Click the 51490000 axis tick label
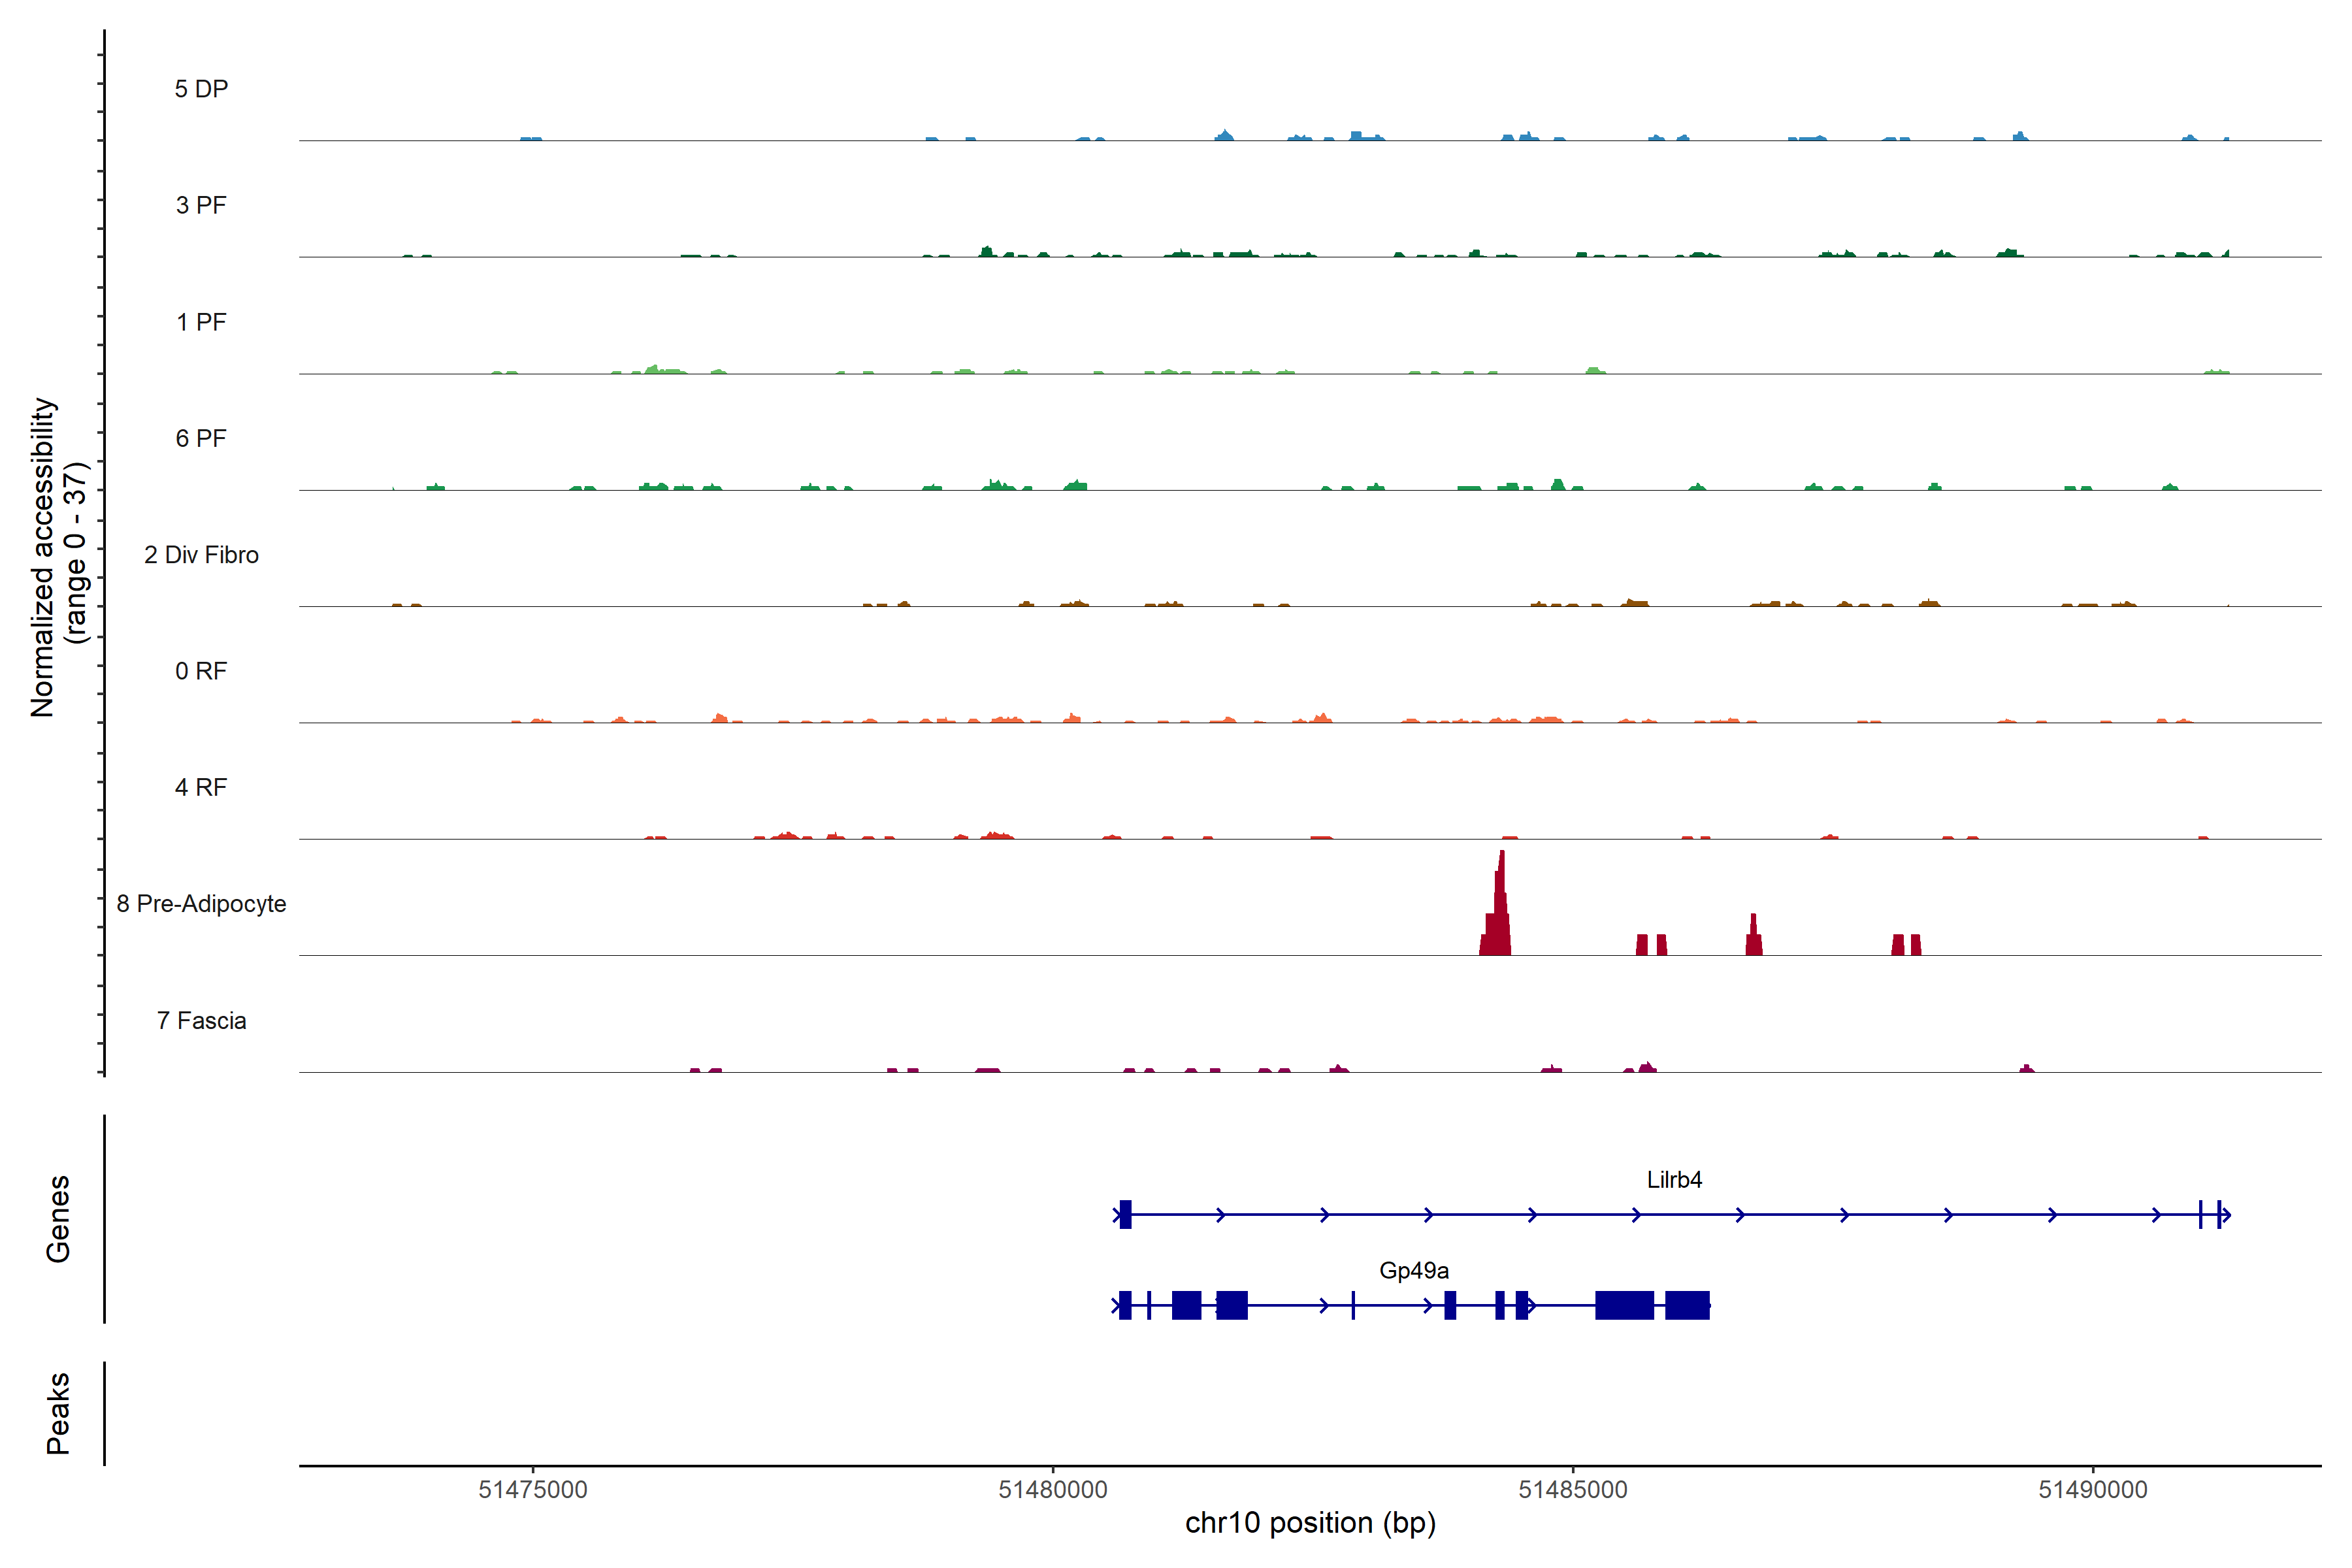 pyautogui.click(x=2093, y=1490)
